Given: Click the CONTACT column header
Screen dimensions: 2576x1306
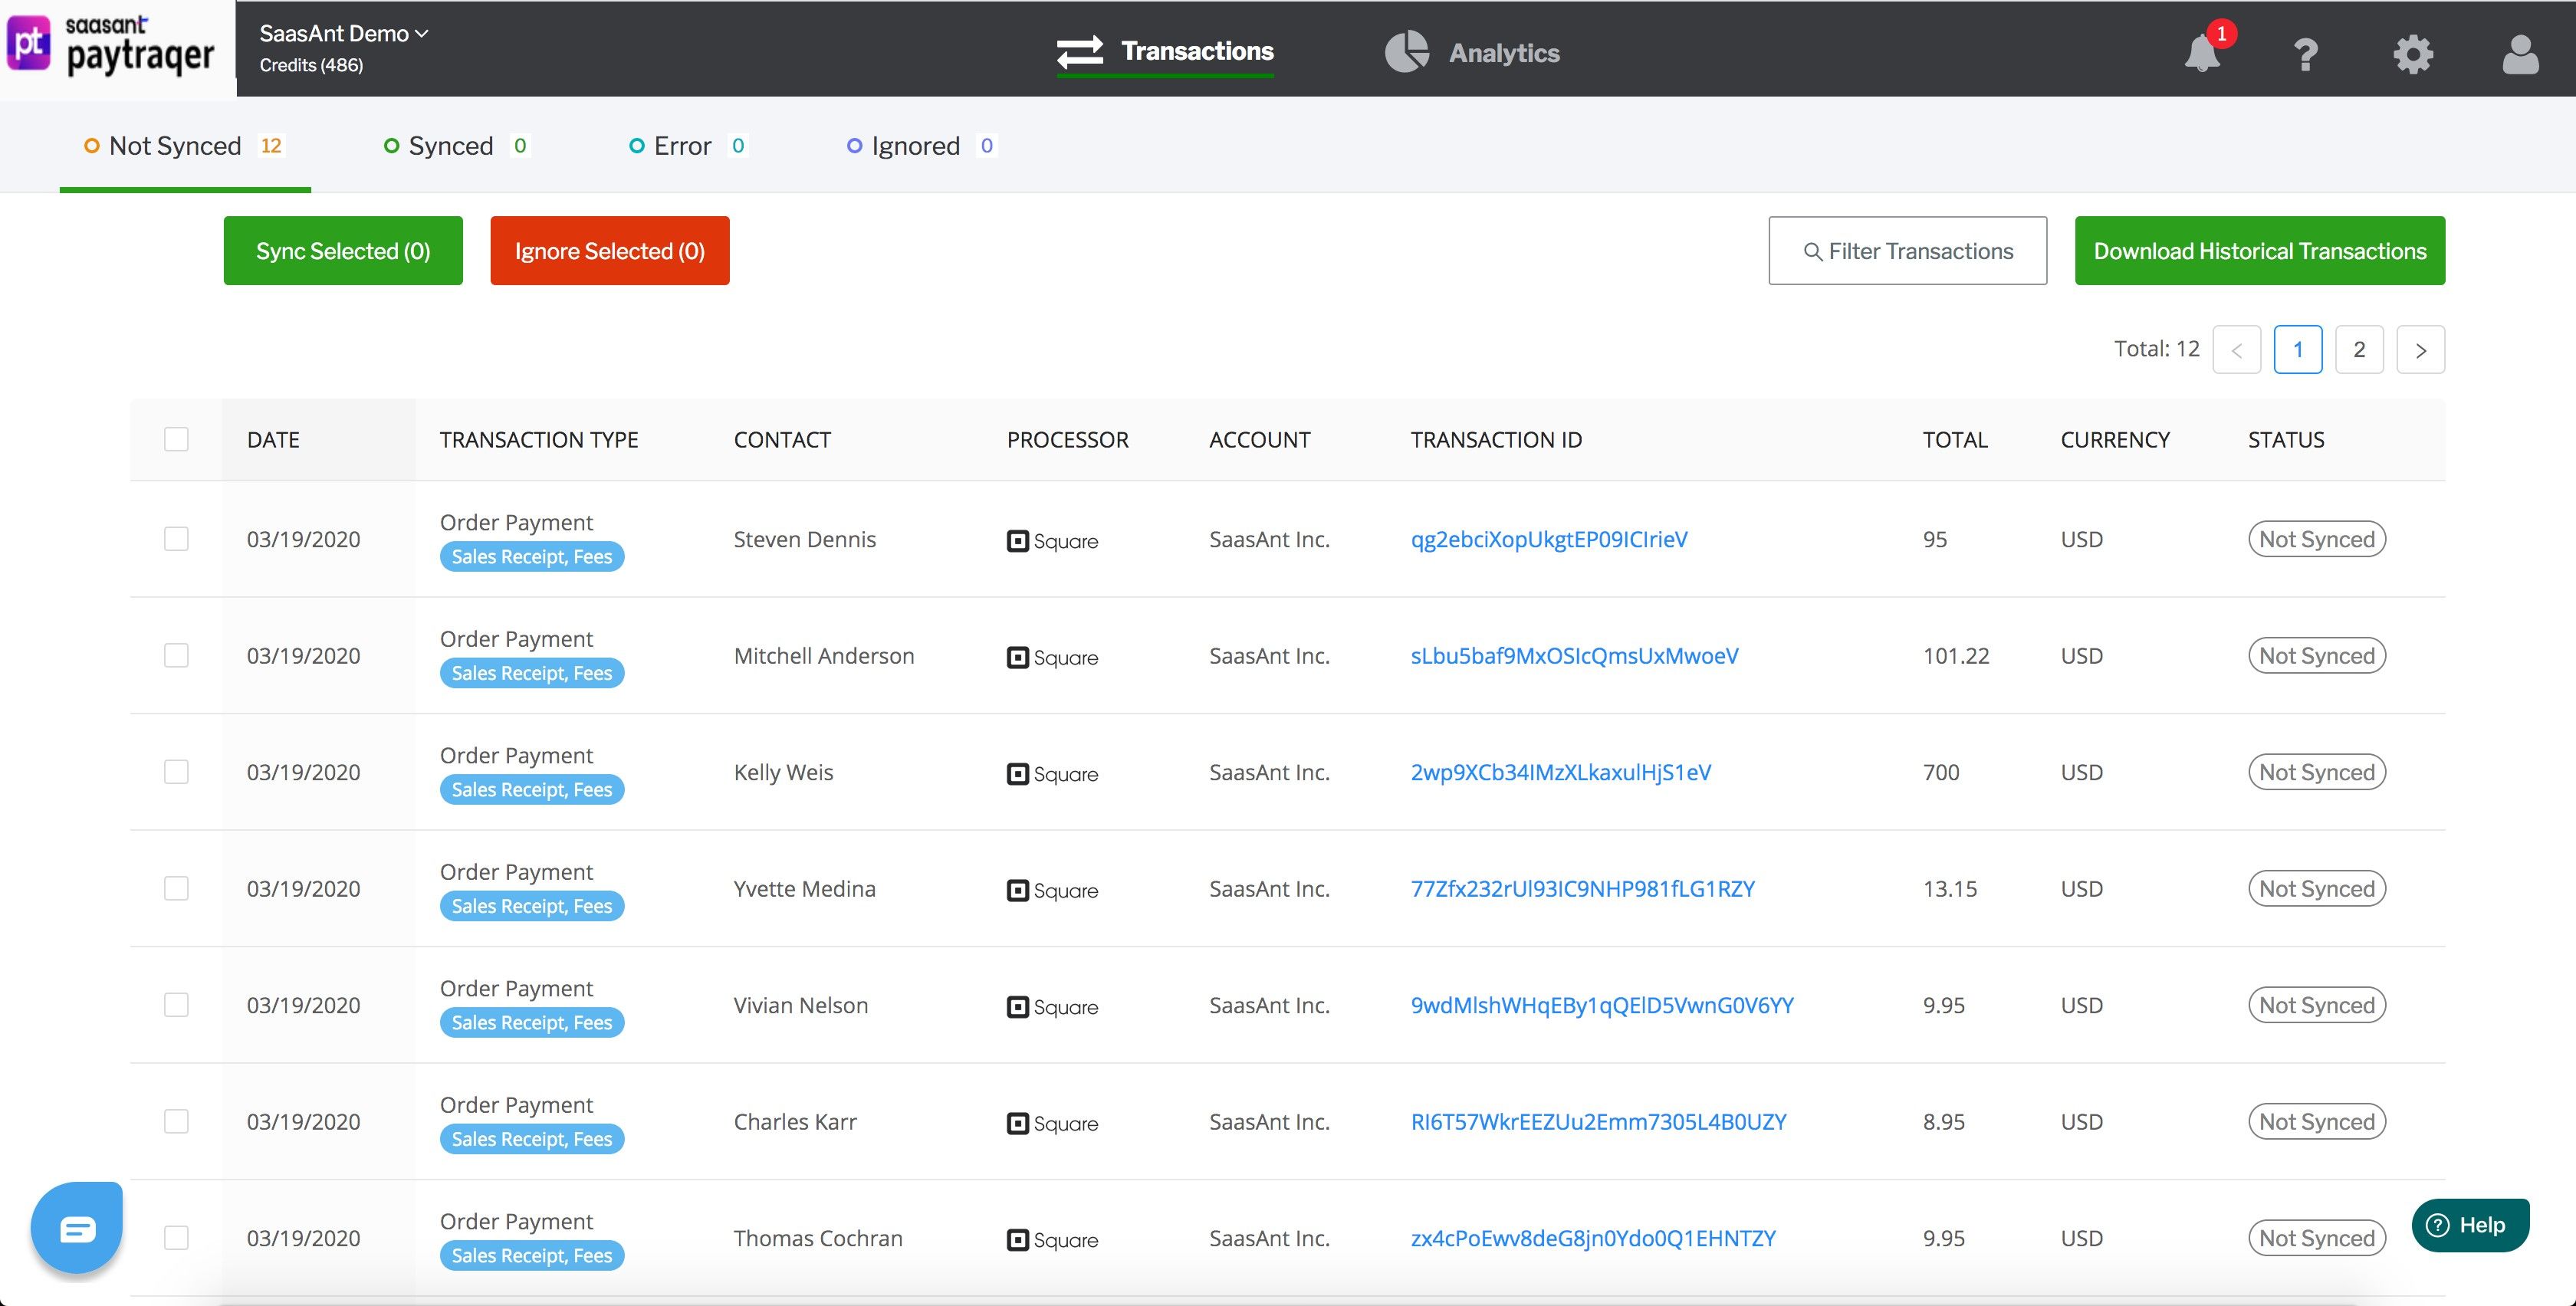Looking at the screenshot, I should [x=782, y=440].
